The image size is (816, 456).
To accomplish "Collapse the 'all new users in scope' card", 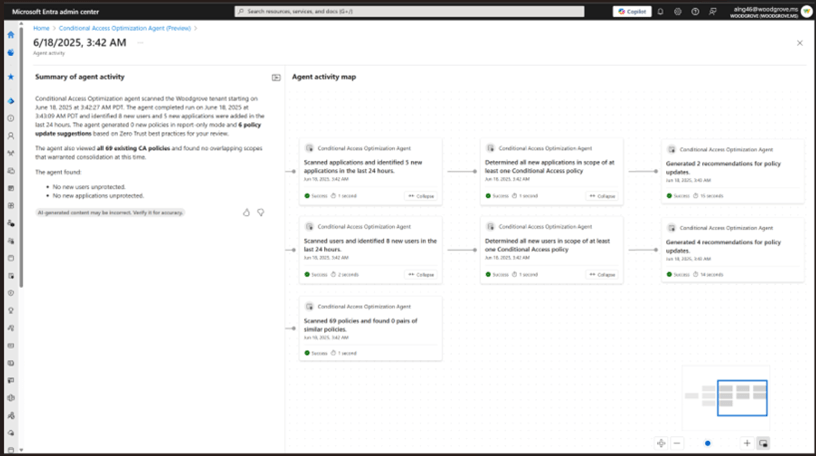I will 602,274.
